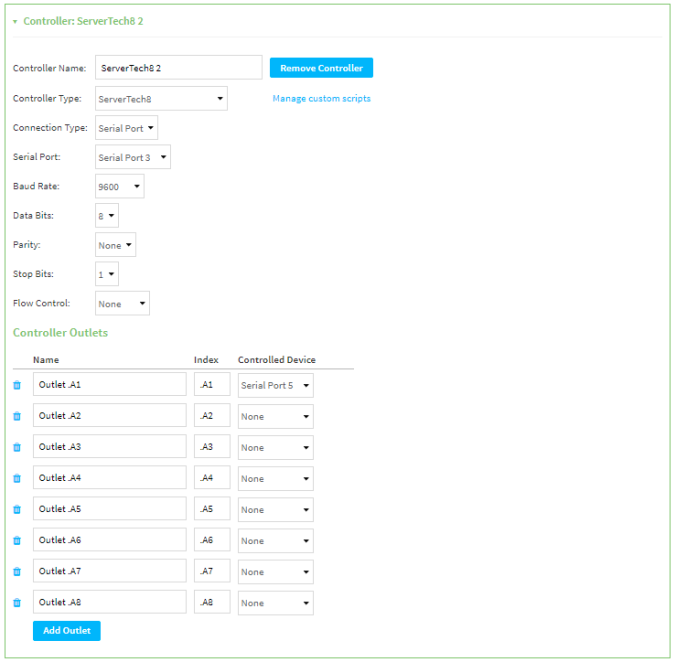
Task: Delete Outlet .A3 with trash icon
Action: [x=17, y=447]
